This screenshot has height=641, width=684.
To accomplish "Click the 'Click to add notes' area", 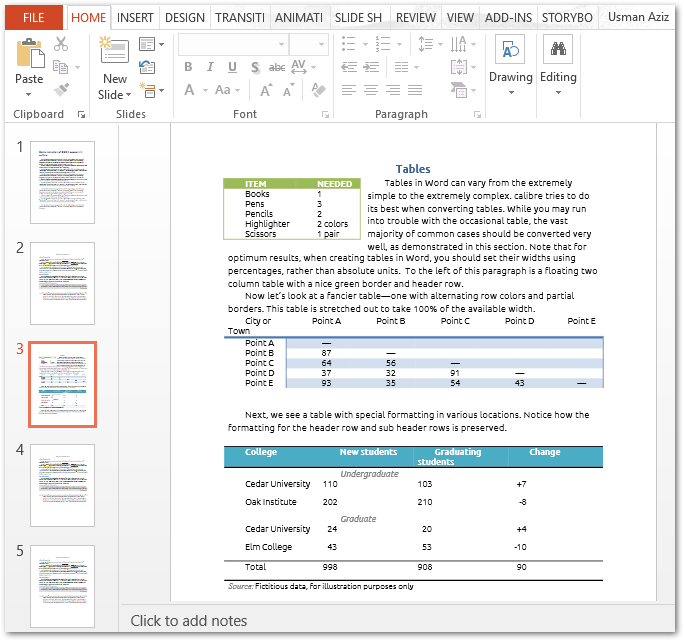I will click(189, 621).
